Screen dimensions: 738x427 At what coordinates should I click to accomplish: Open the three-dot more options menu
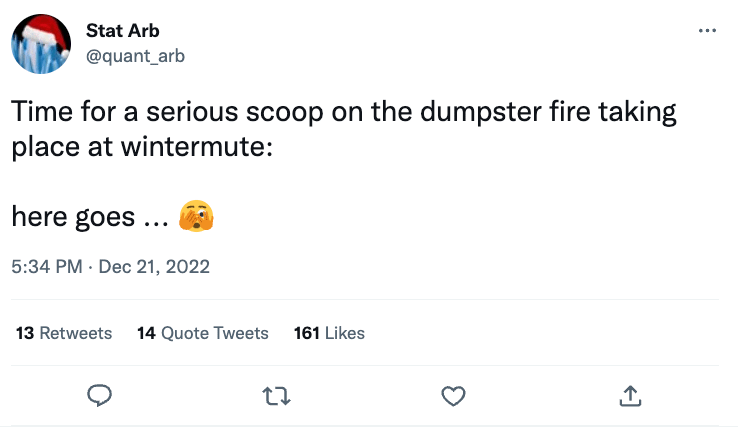point(707,30)
